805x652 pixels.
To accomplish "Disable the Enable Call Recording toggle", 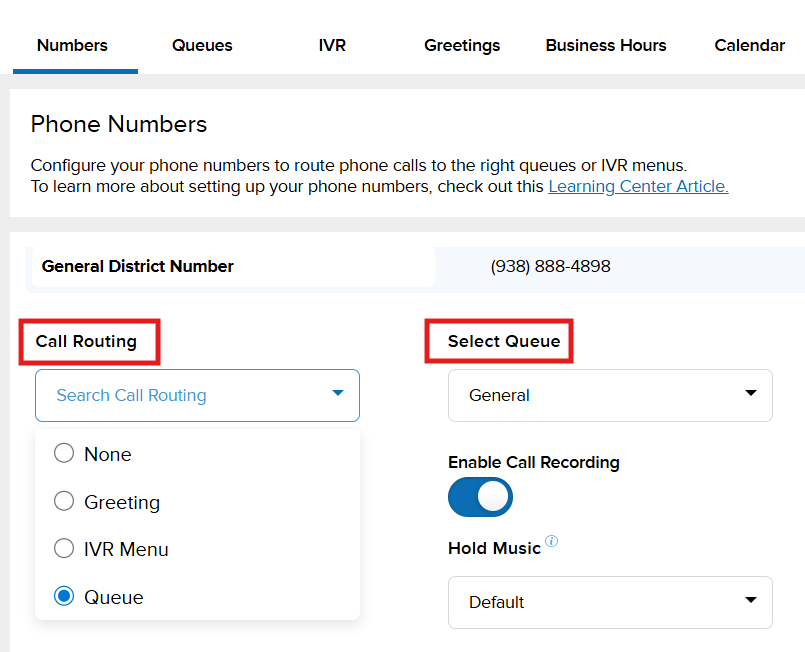I will pos(480,497).
